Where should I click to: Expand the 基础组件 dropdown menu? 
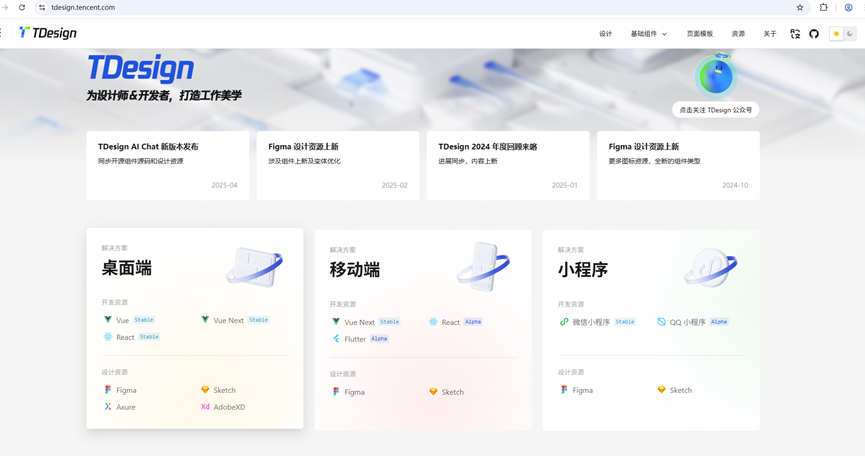click(649, 34)
